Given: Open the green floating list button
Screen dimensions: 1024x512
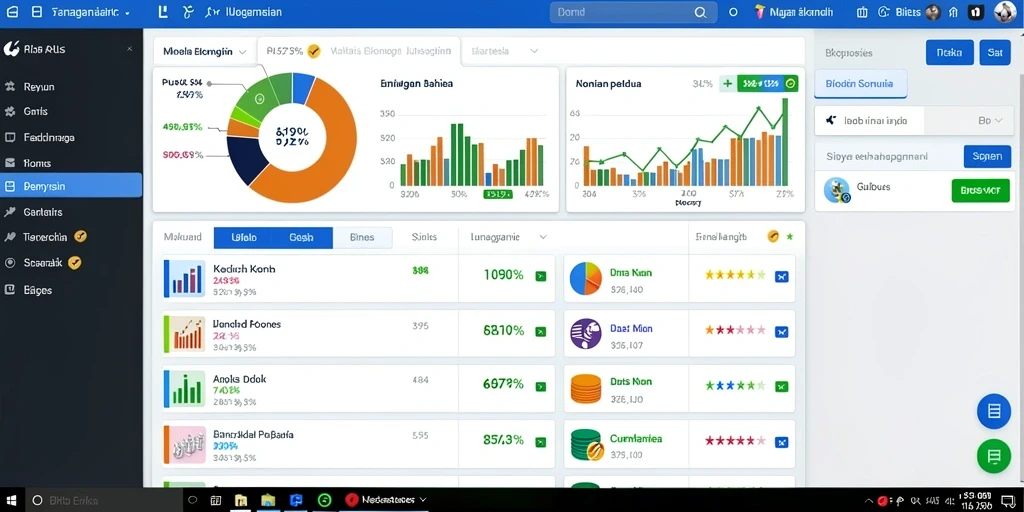Looking at the screenshot, I should coord(993,456).
